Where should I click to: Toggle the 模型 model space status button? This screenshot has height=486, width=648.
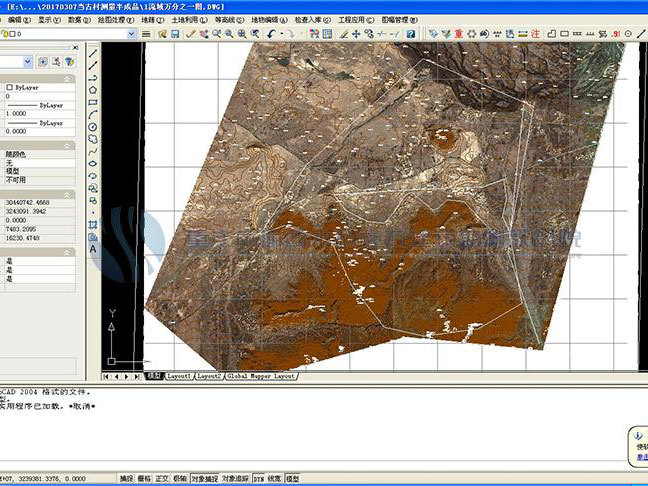click(x=293, y=479)
